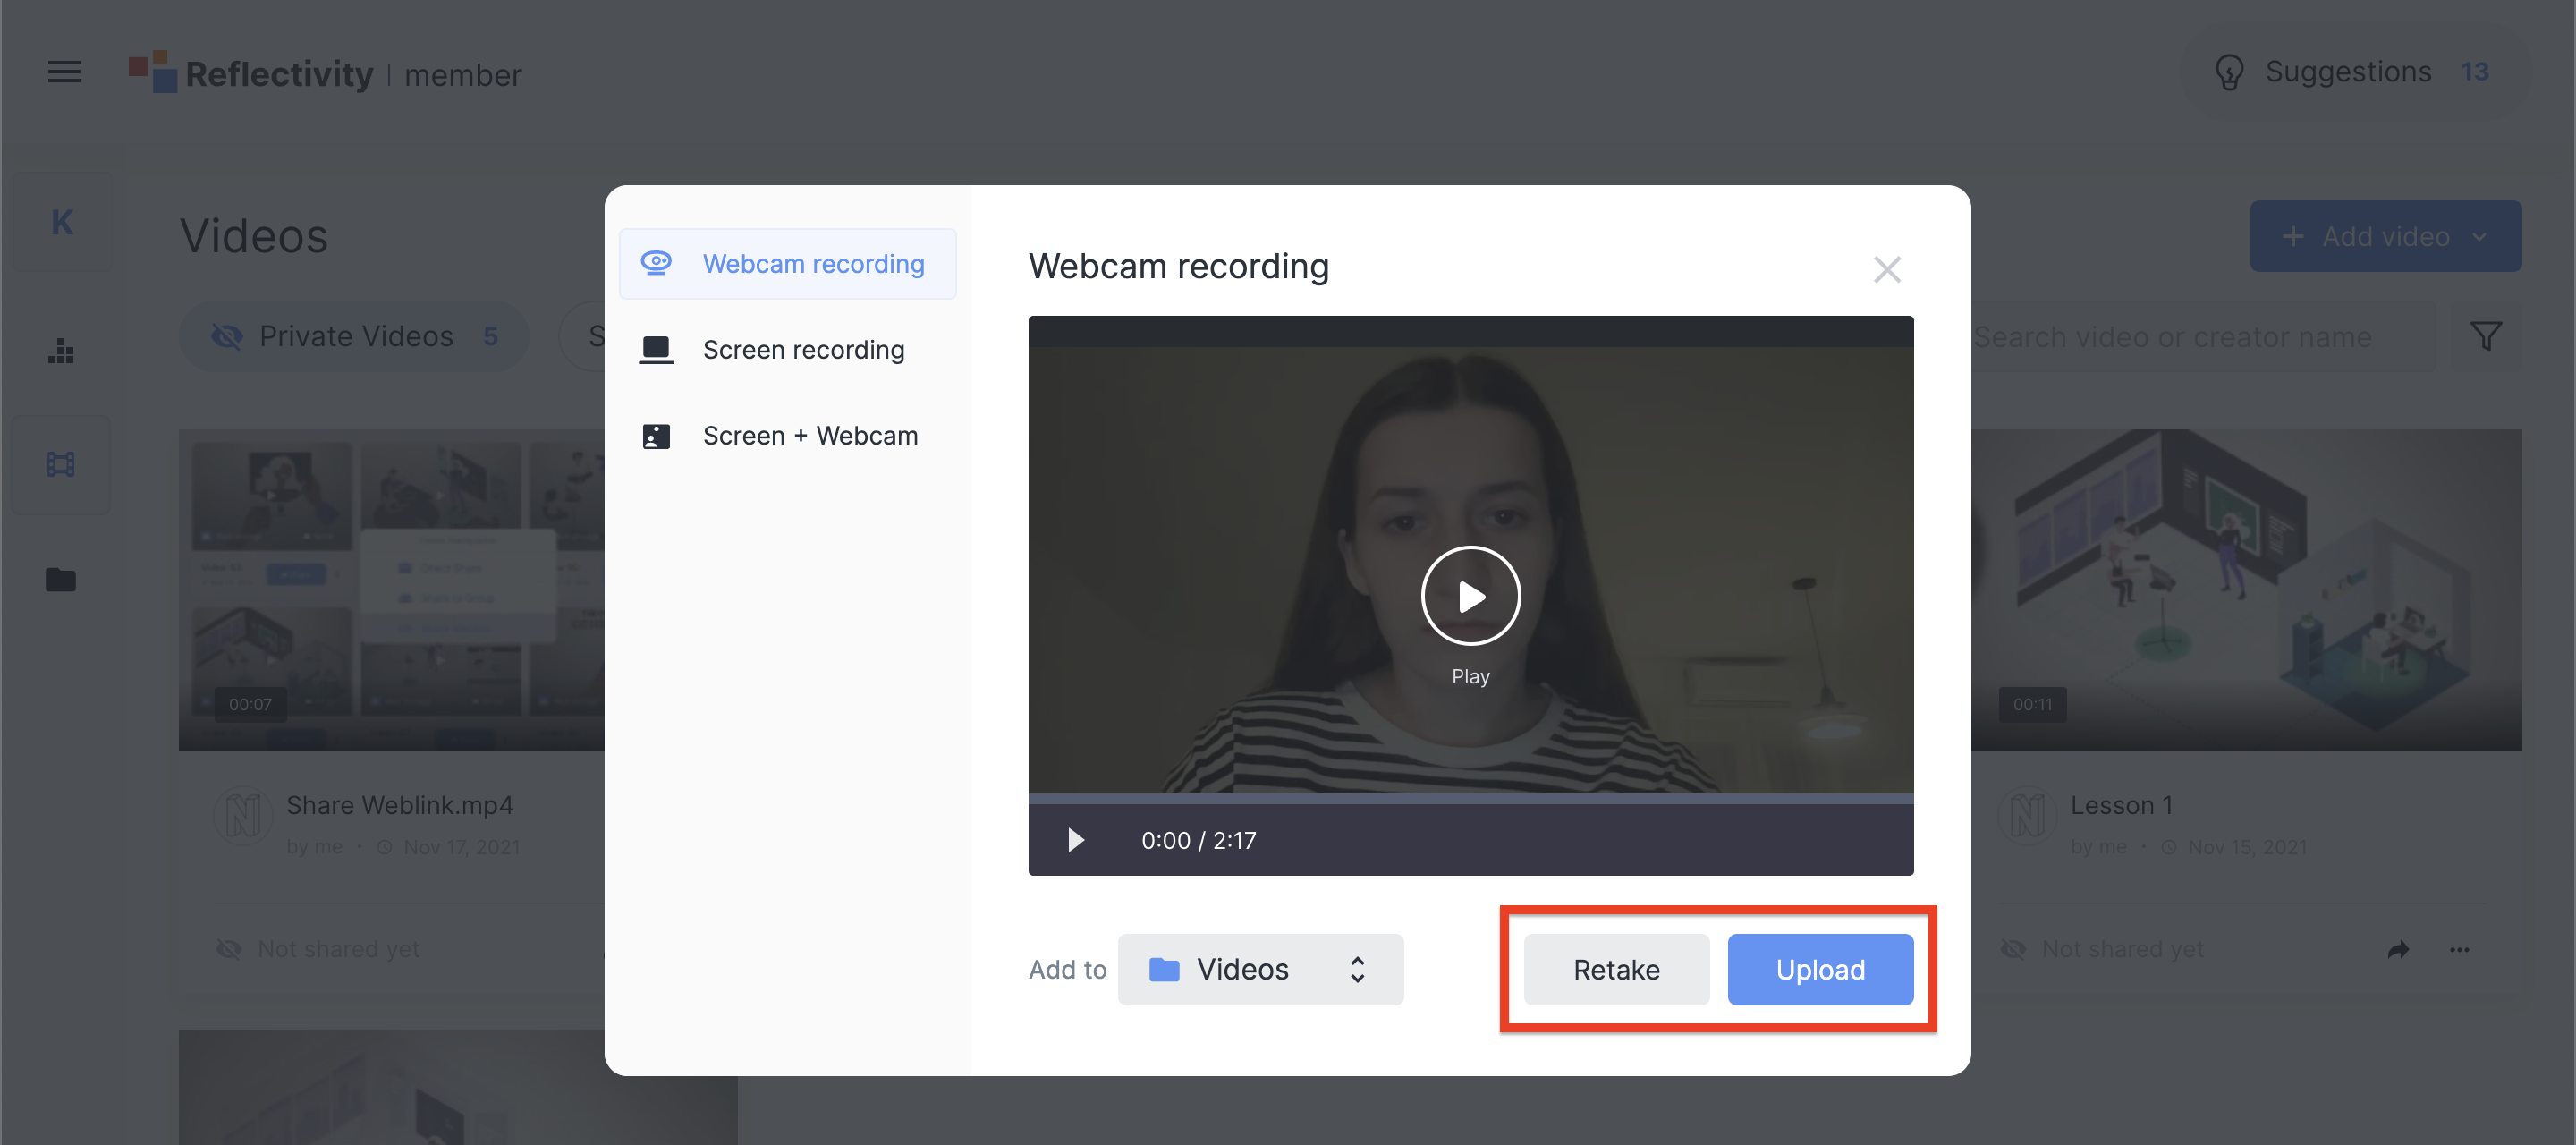Open the Add to Videos folder dropdown
The image size is (2576, 1145).
[1261, 970]
